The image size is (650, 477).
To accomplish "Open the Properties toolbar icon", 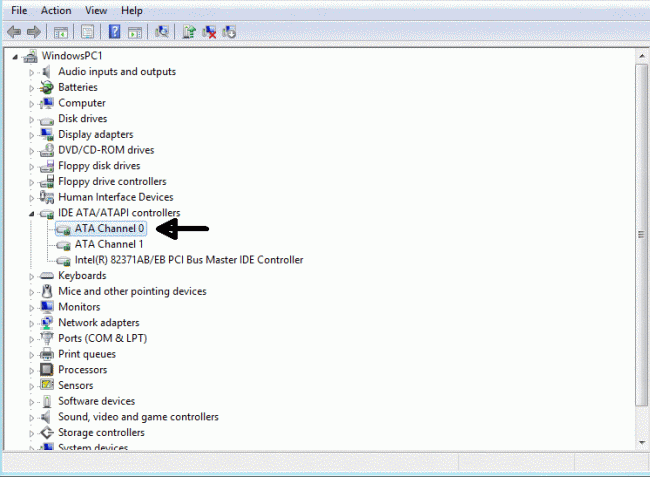I will click(x=88, y=32).
